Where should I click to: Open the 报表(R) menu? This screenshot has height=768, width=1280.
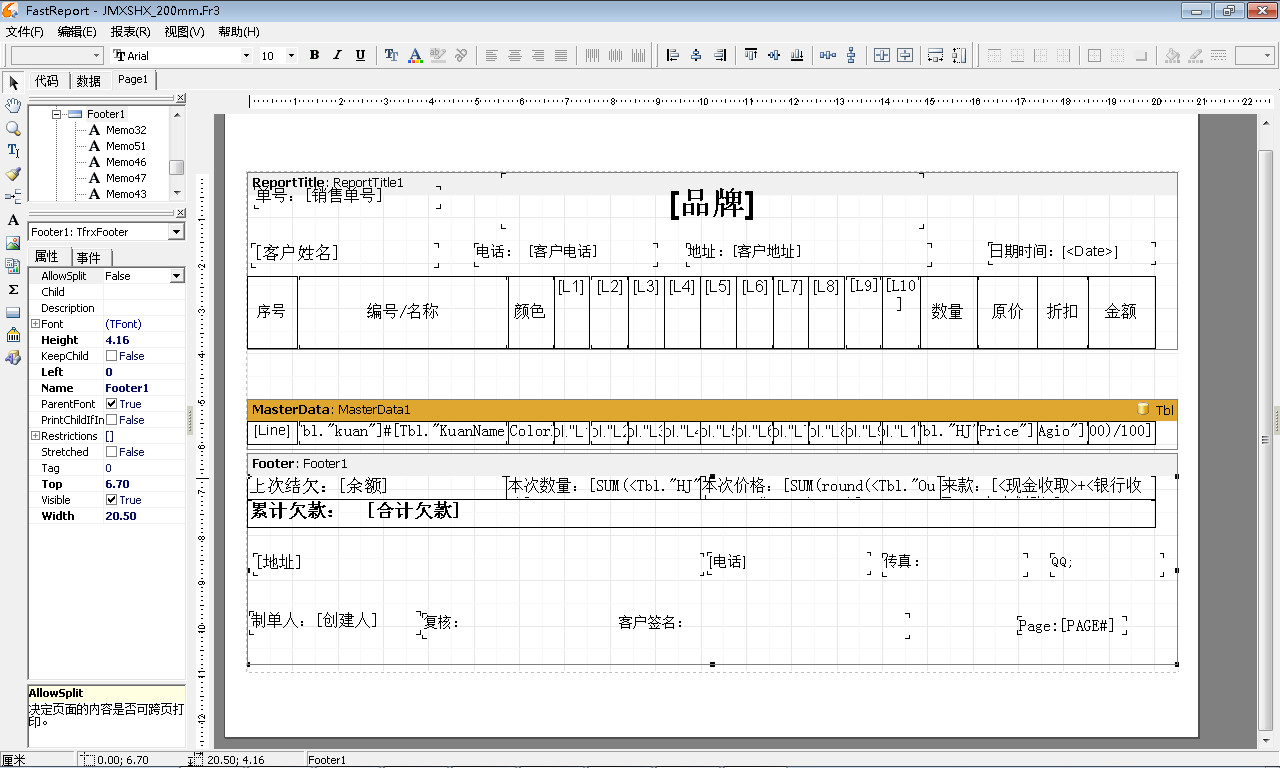(130, 32)
